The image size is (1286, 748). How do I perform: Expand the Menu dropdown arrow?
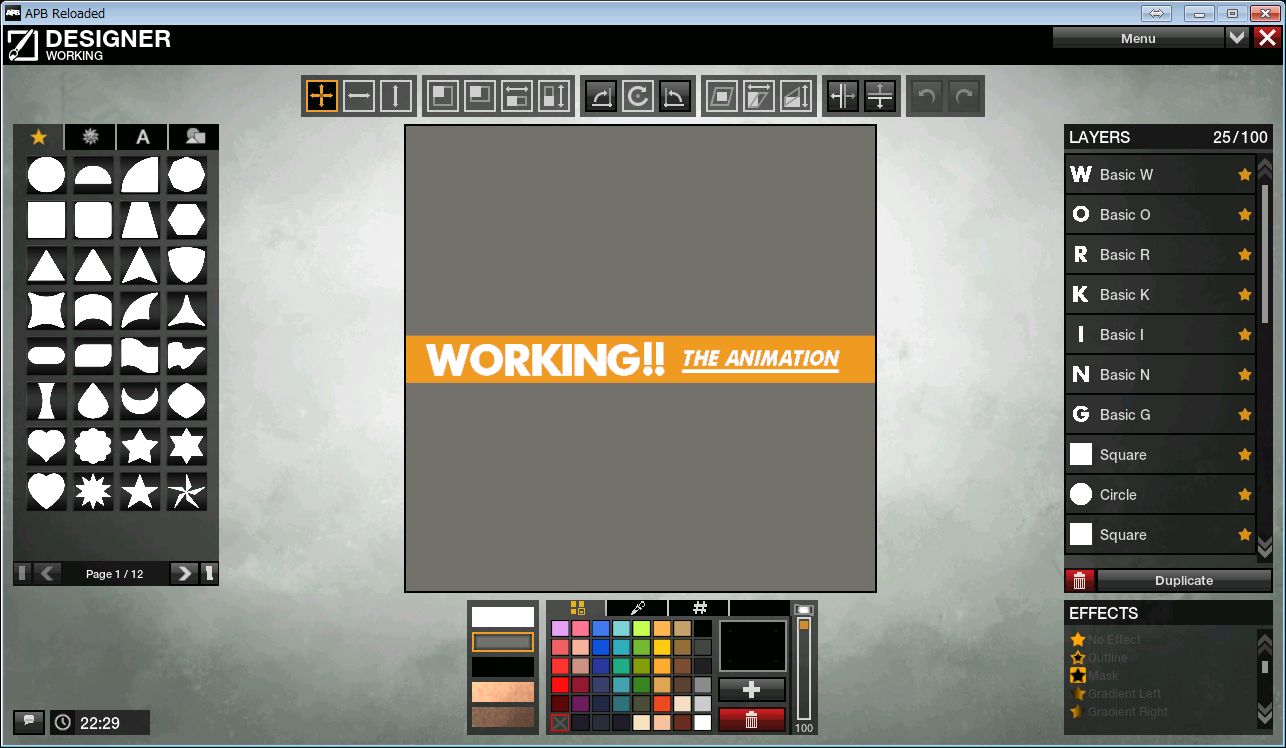[1238, 38]
